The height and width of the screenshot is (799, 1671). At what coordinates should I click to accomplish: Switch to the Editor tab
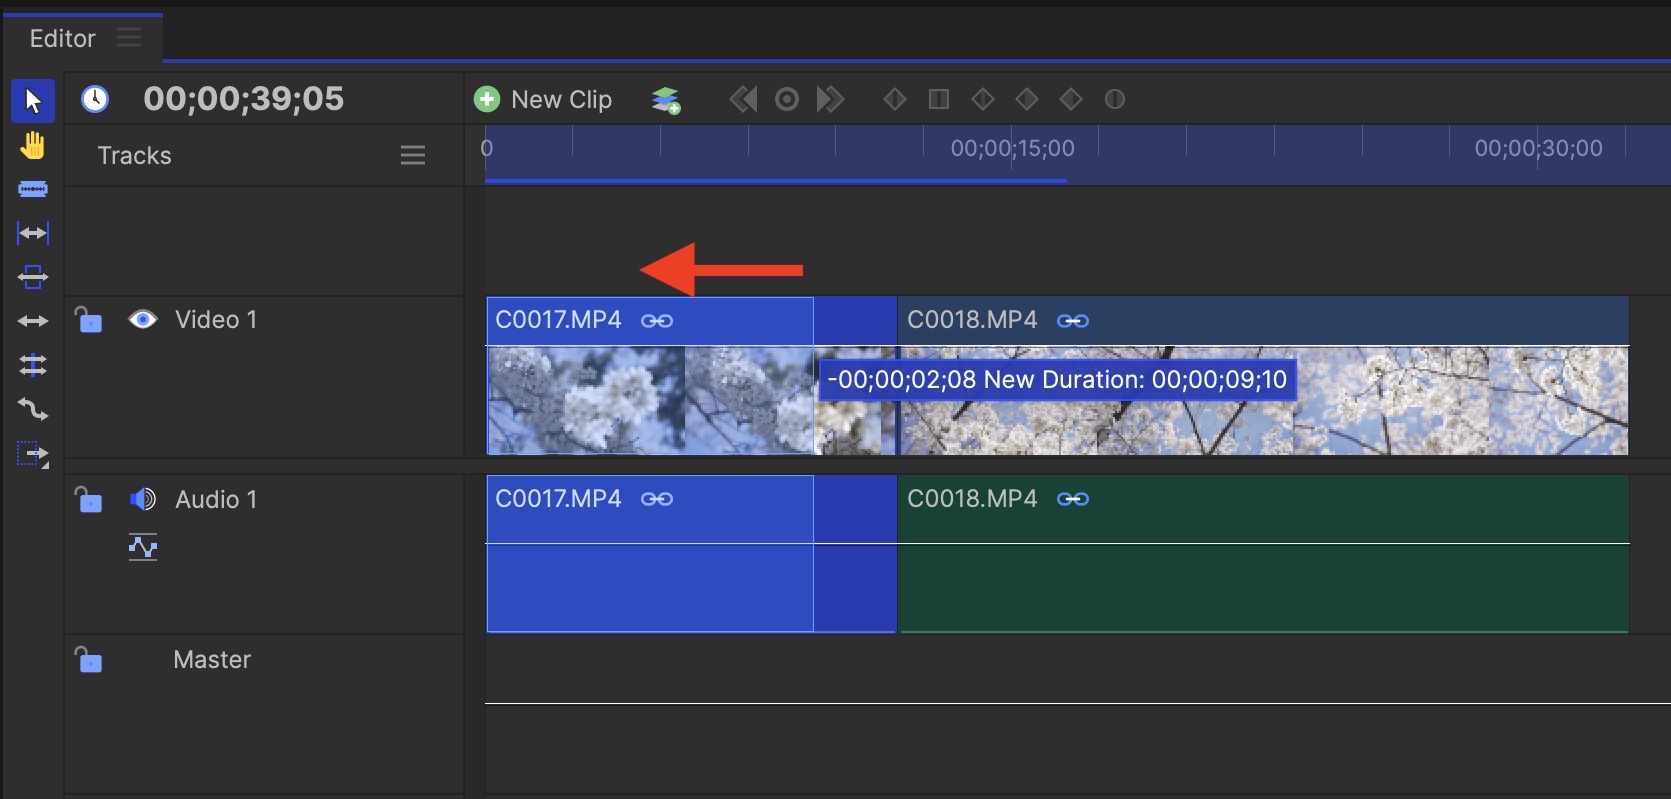[x=62, y=38]
